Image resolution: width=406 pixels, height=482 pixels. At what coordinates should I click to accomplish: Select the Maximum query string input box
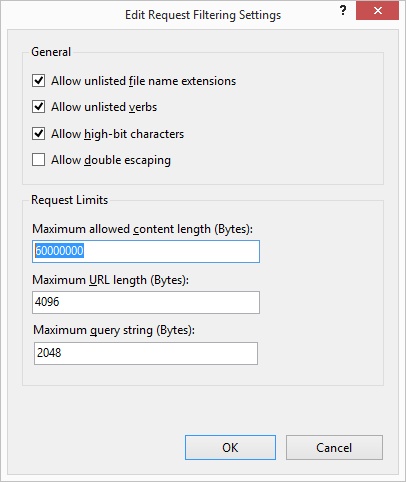[146, 353]
